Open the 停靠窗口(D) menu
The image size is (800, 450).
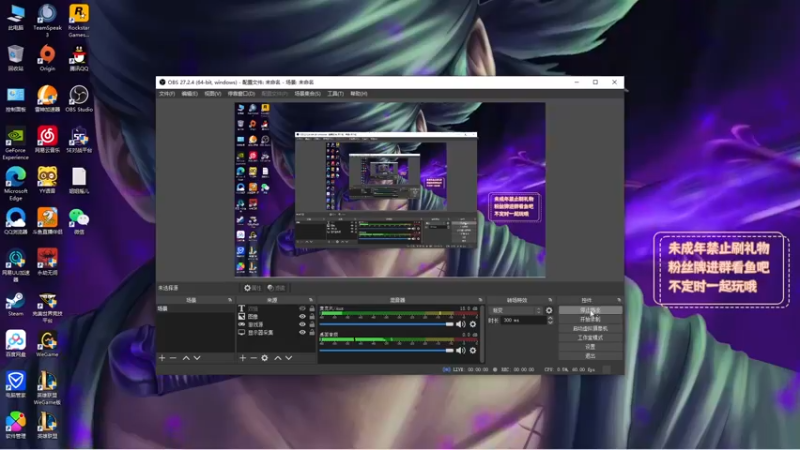pyautogui.click(x=241, y=94)
